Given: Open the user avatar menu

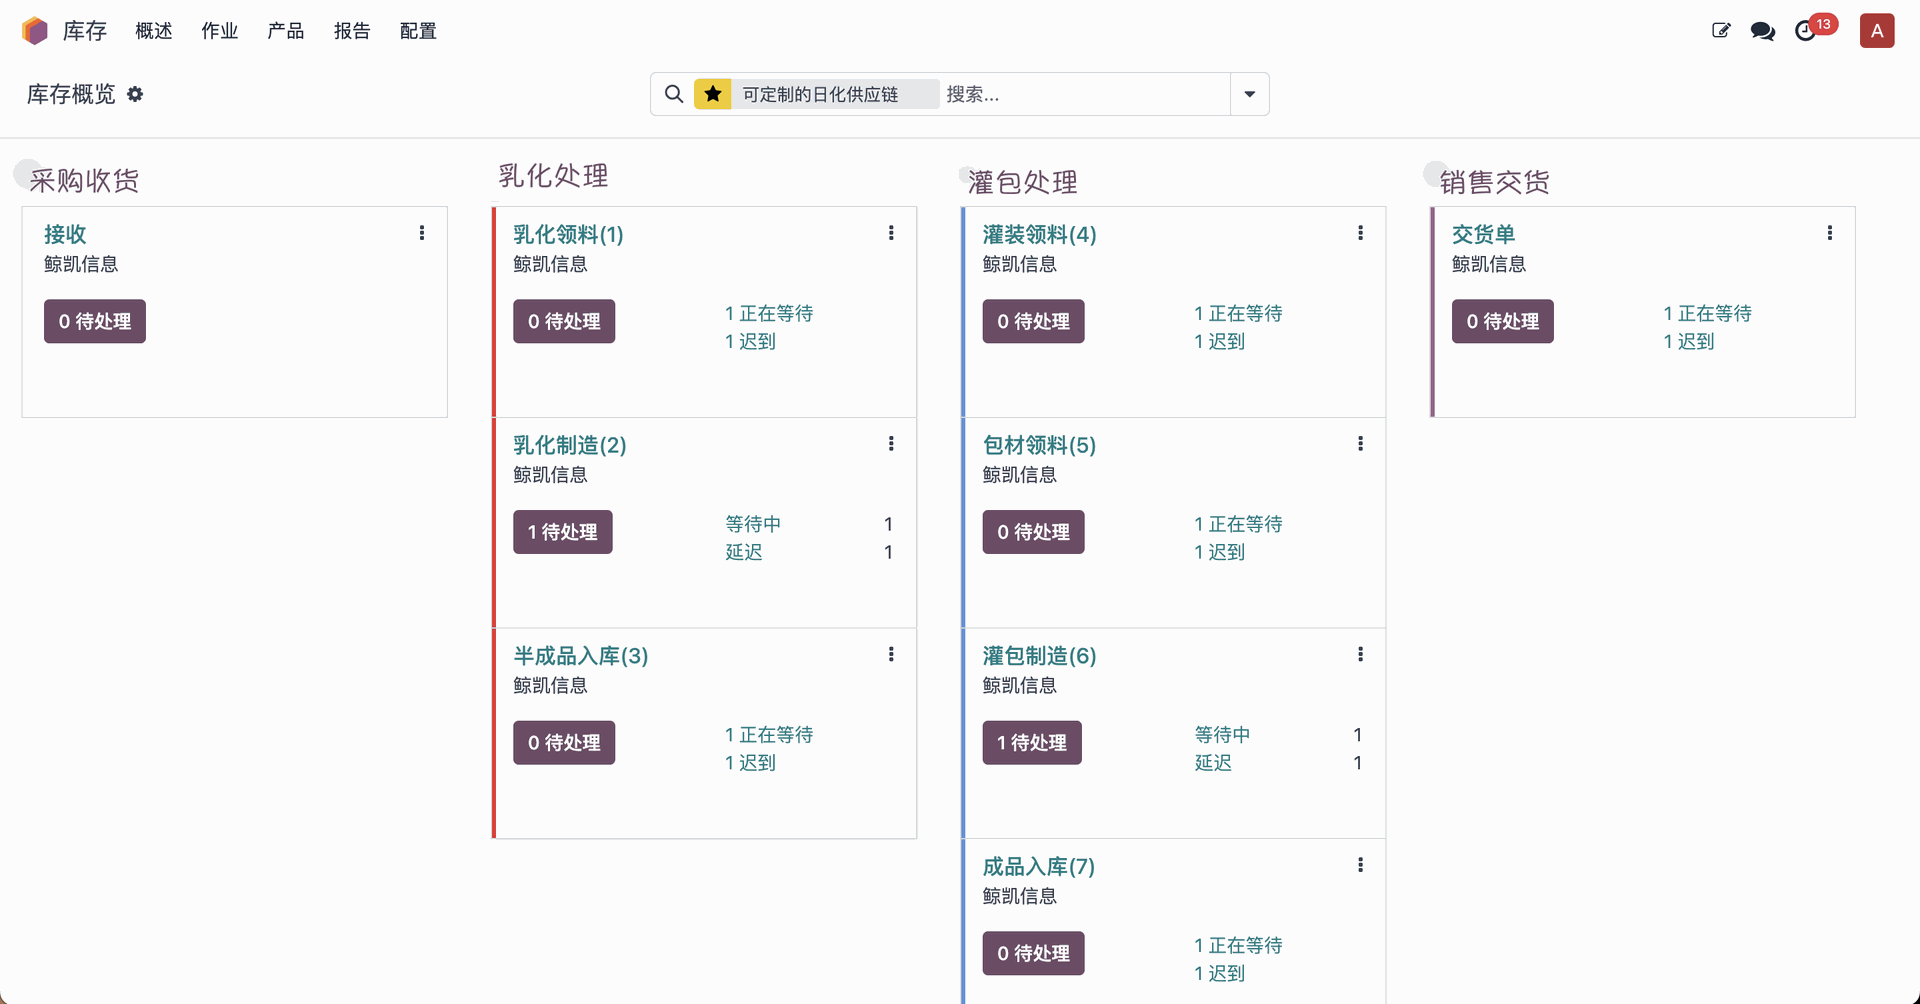Looking at the screenshot, I should click(x=1877, y=31).
